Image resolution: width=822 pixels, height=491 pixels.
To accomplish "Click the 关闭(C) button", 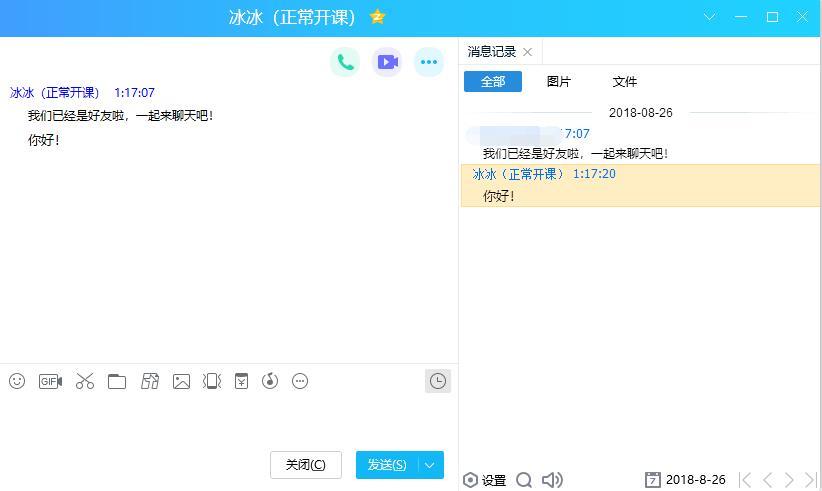I will 305,465.
